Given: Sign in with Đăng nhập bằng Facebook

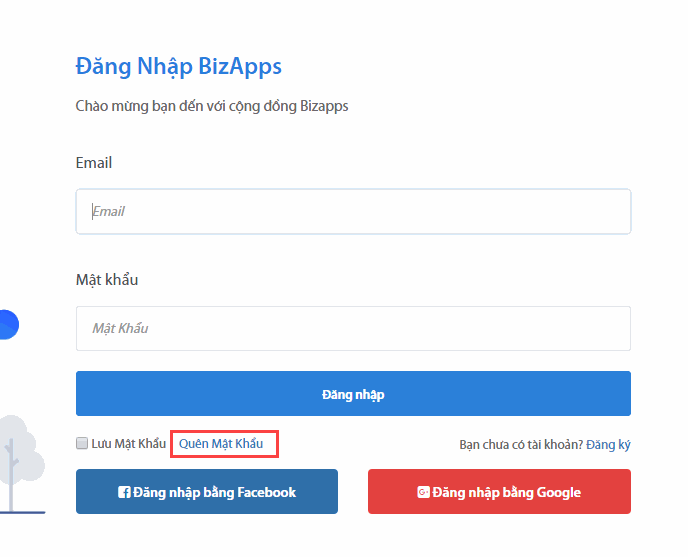Looking at the screenshot, I should 207,492.
